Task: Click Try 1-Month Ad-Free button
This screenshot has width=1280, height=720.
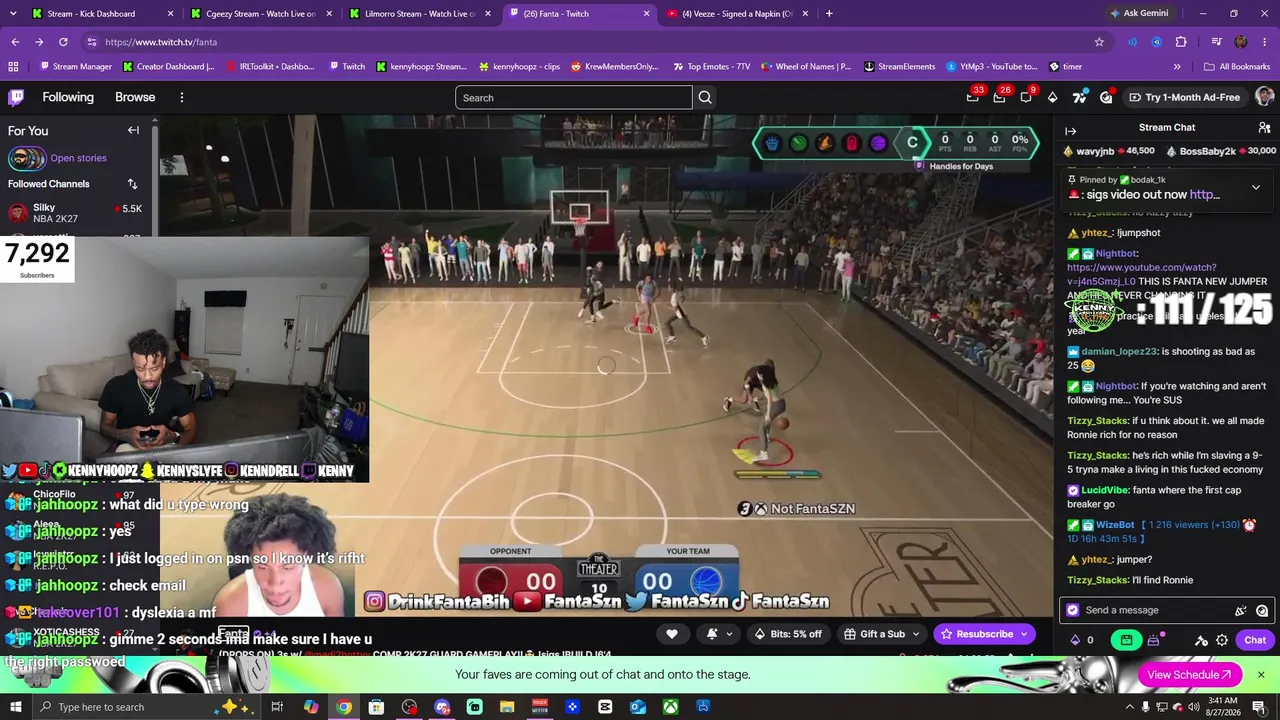Action: coord(1184,97)
